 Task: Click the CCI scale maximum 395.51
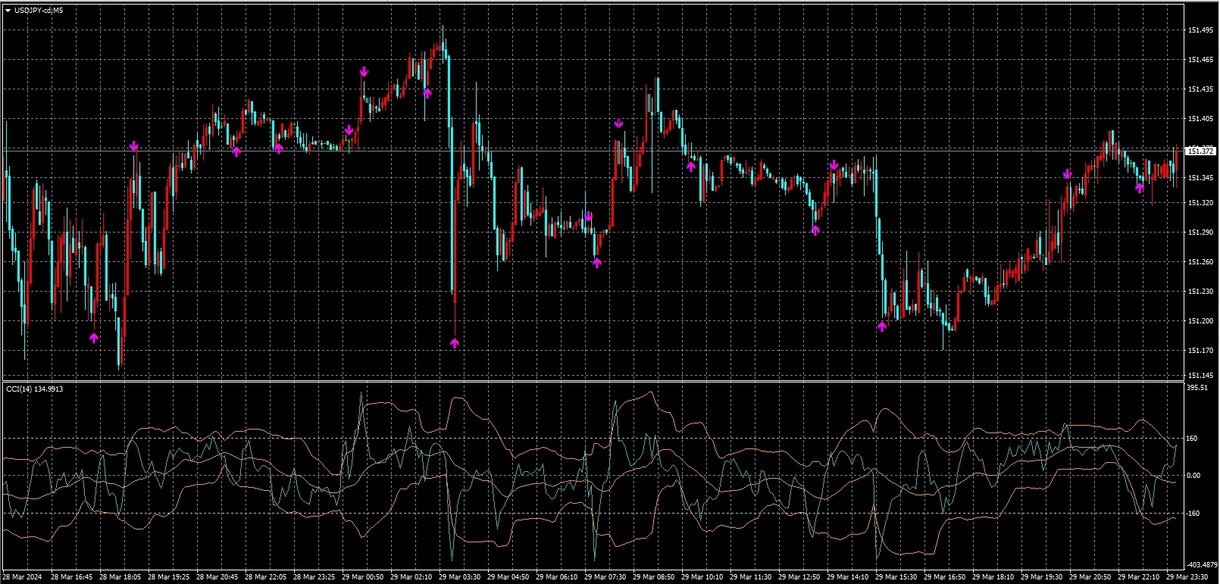click(1198, 388)
